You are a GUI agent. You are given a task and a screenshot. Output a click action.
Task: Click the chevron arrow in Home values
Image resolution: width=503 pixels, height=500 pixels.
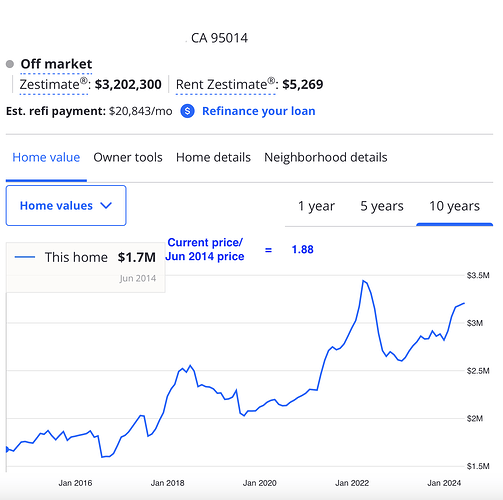coord(106,205)
